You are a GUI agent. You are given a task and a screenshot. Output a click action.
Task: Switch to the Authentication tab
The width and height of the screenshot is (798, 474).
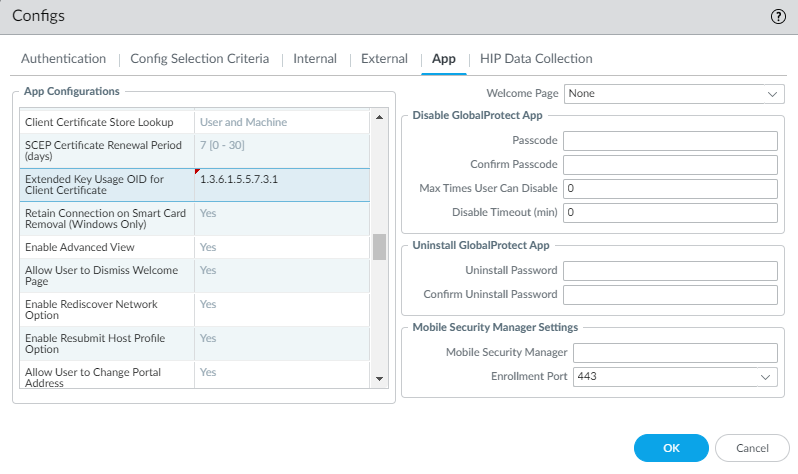click(x=63, y=59)
